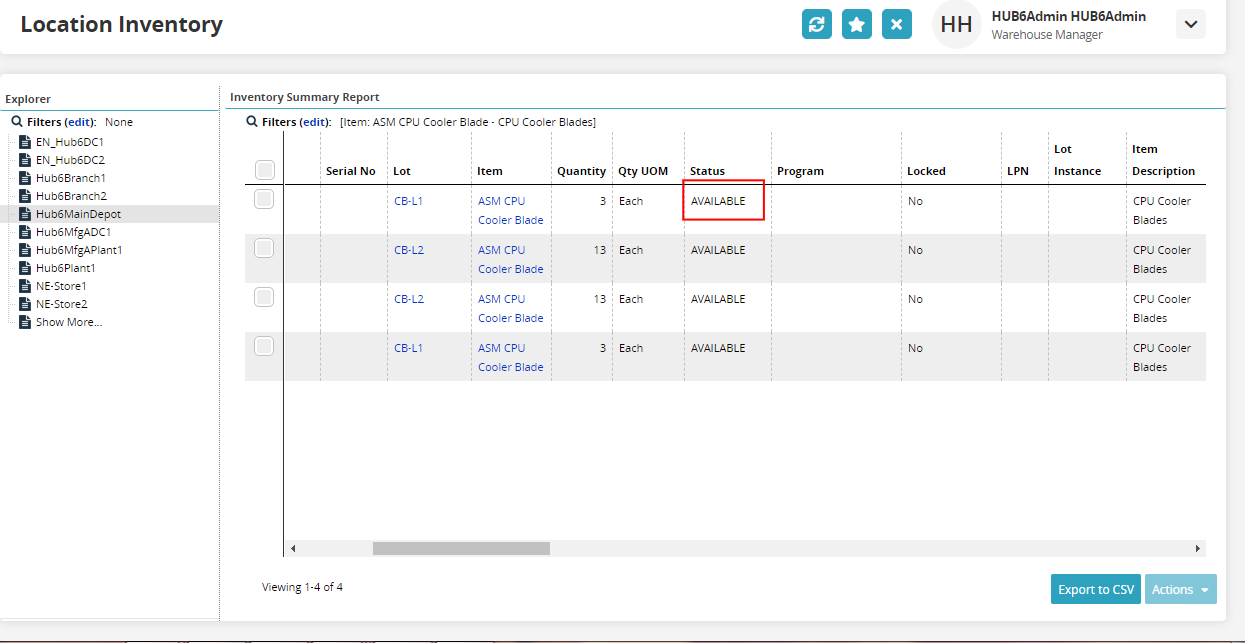Screen dimensions: 1245x643
Task: Toggle the select-all checkbox in table header
Action: [265, 170]
